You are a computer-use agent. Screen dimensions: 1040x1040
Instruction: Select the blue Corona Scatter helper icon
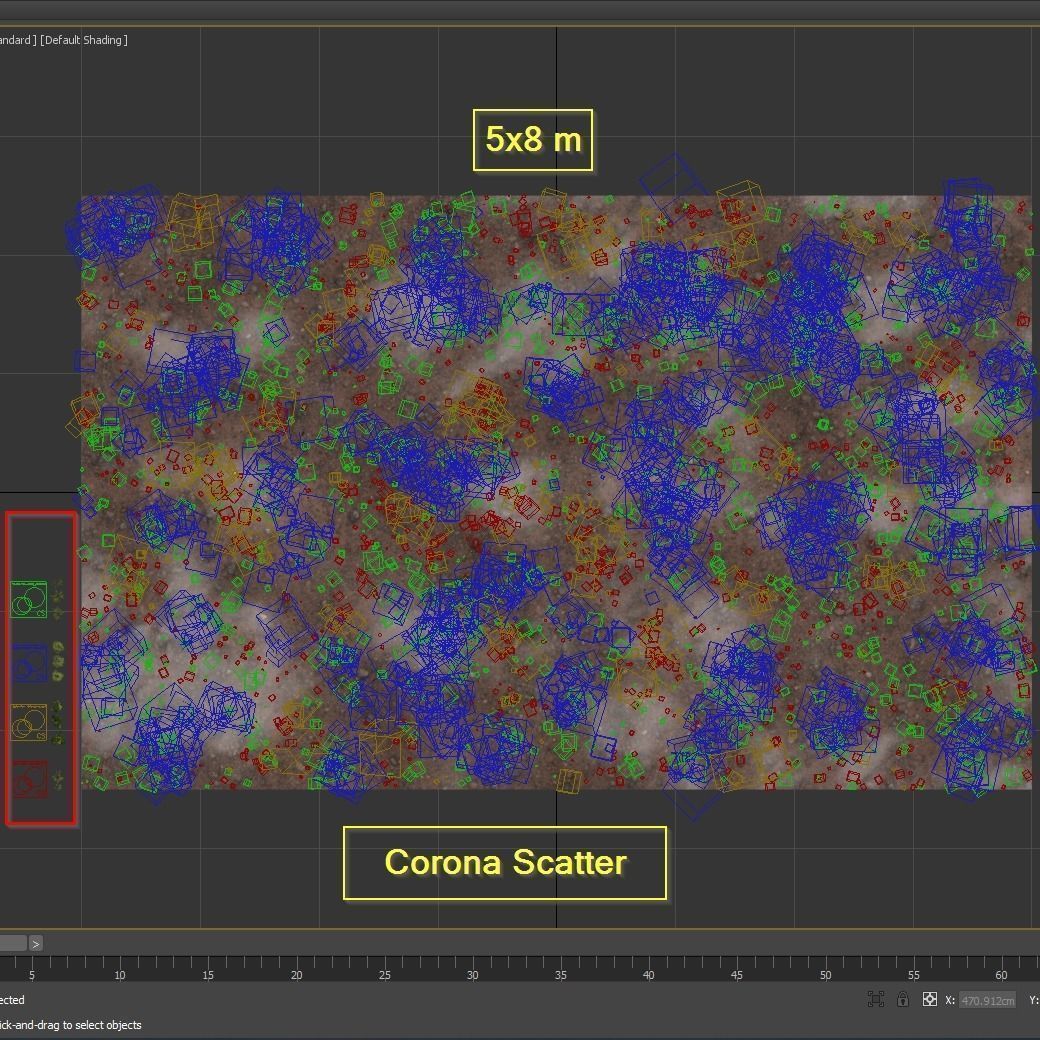(x=29, y=663)
